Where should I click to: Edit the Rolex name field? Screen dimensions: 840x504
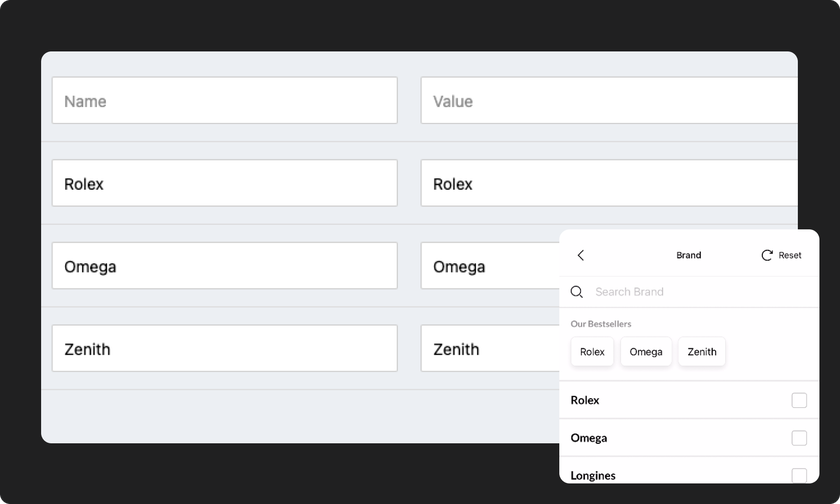tap(224, 184)
